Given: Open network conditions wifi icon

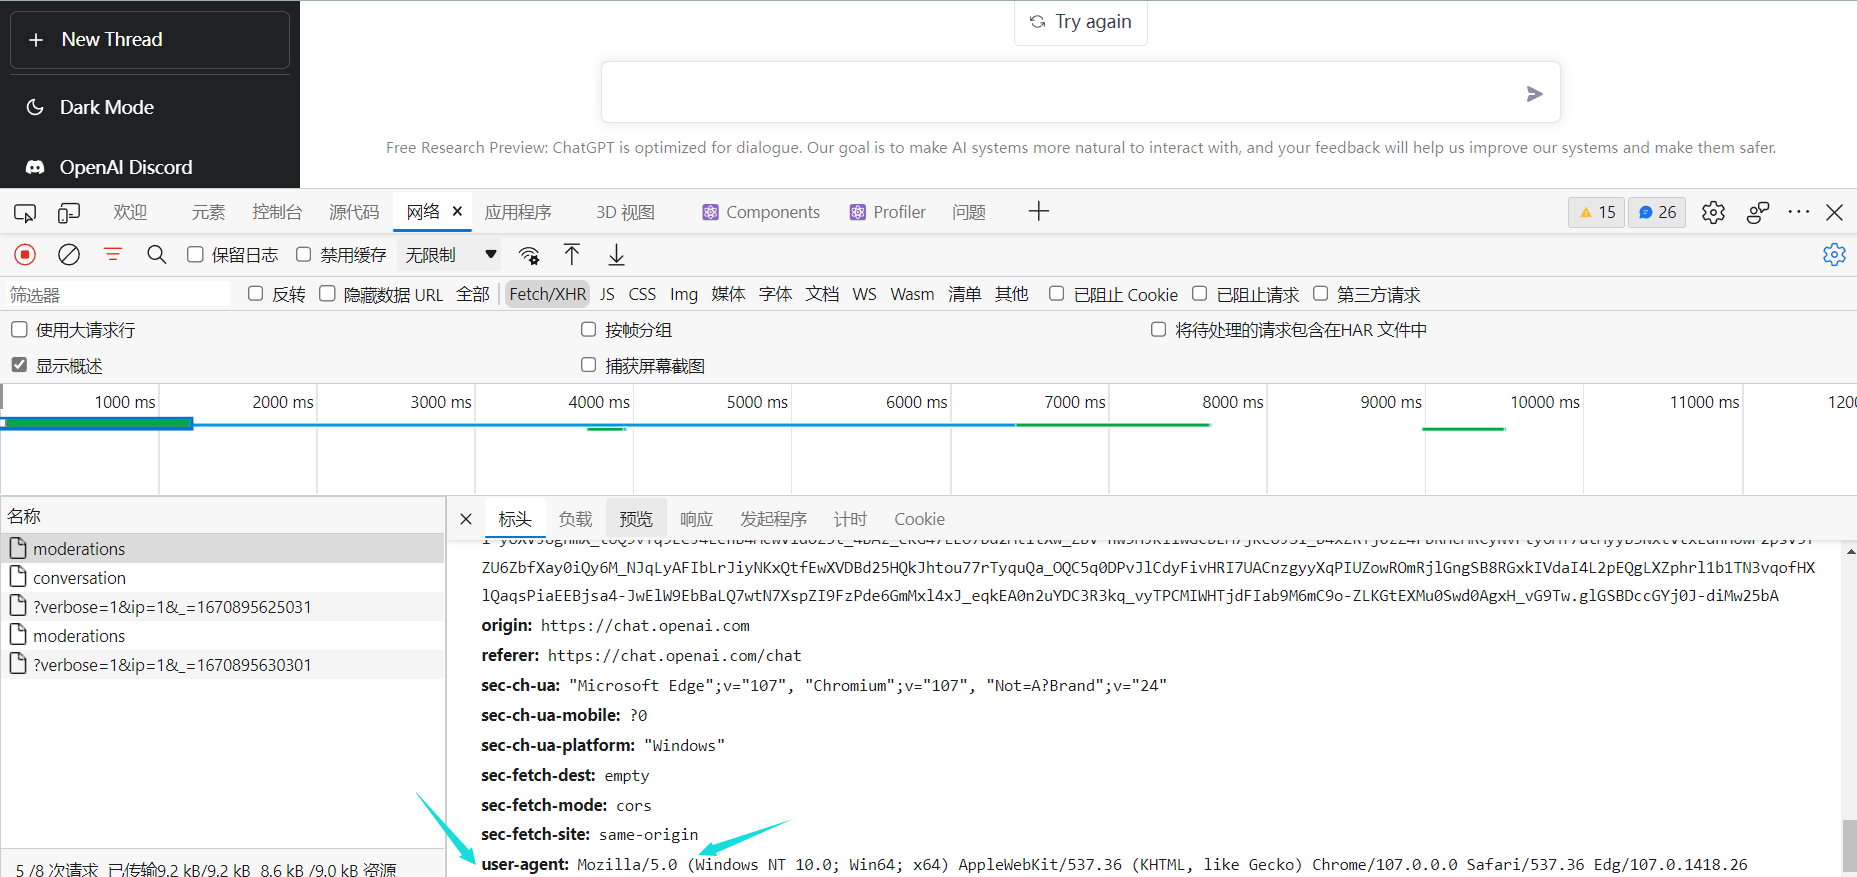Looking at the screenshot, I should 530,255.
